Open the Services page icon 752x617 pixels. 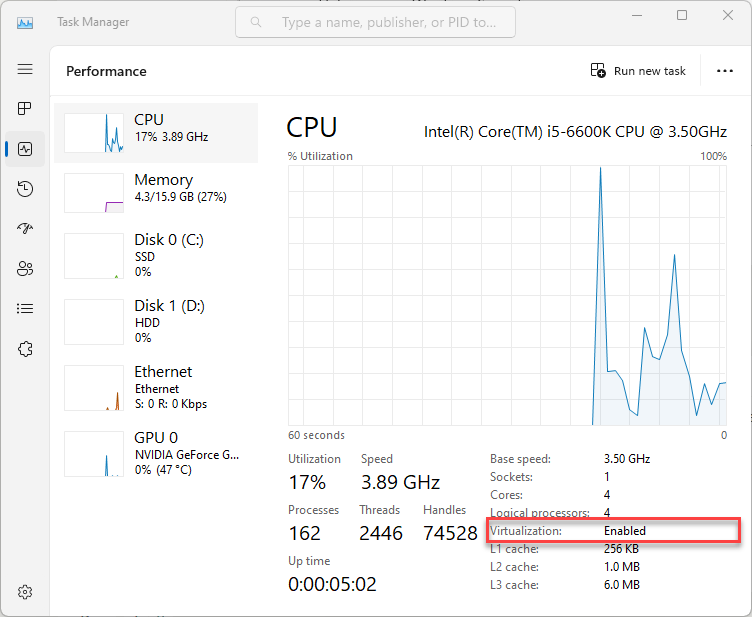[x=25, y=349]
